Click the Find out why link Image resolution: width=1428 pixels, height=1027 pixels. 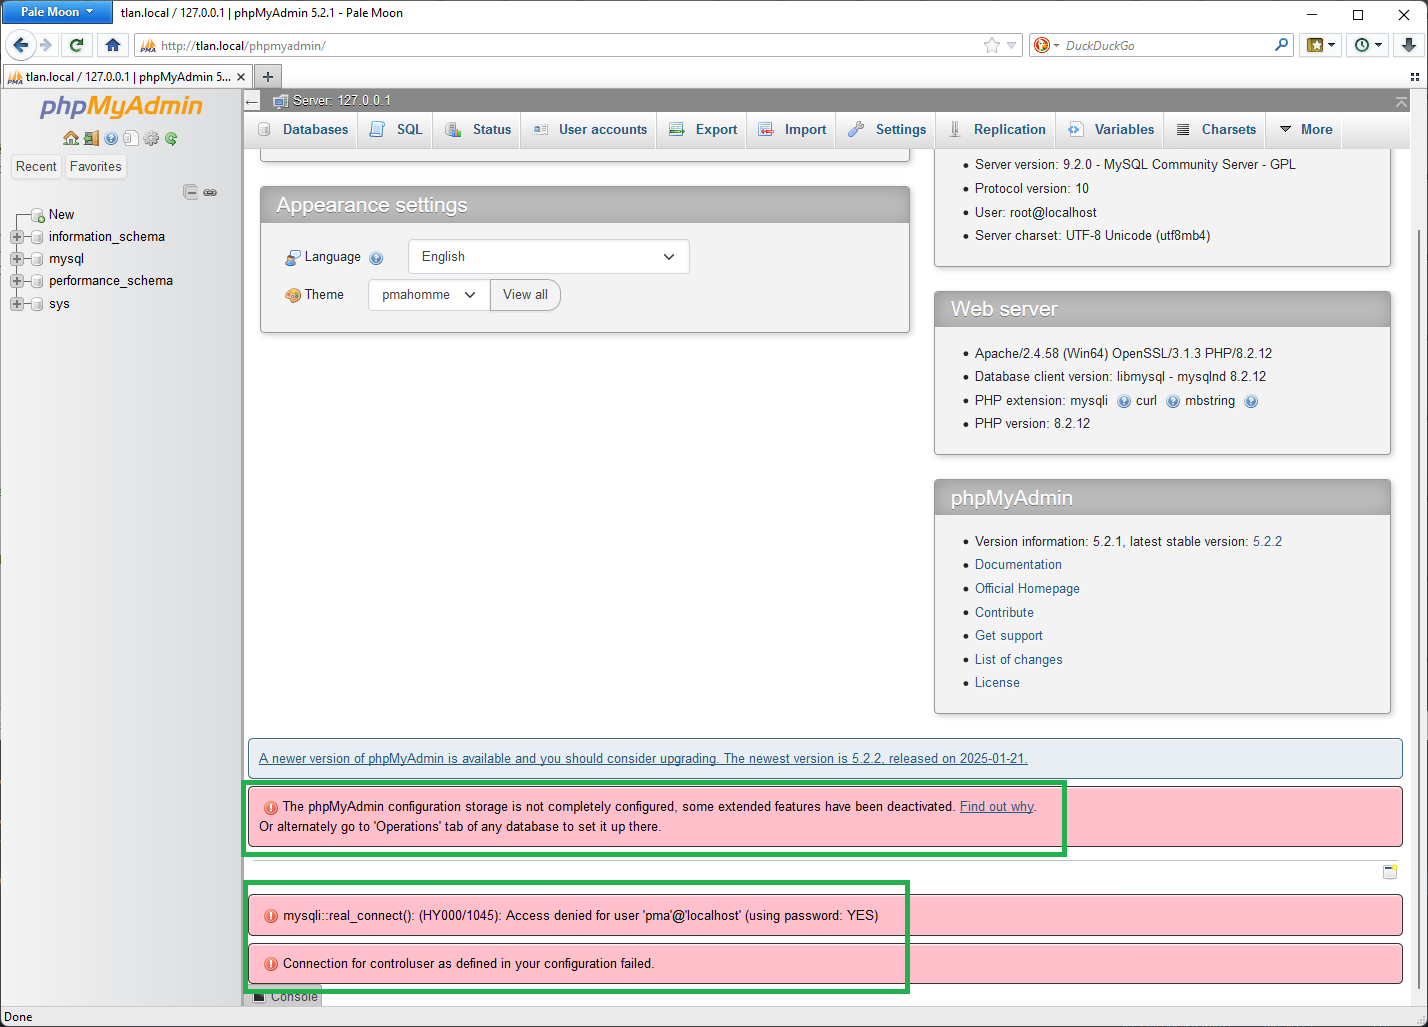[x=996, y=807]
